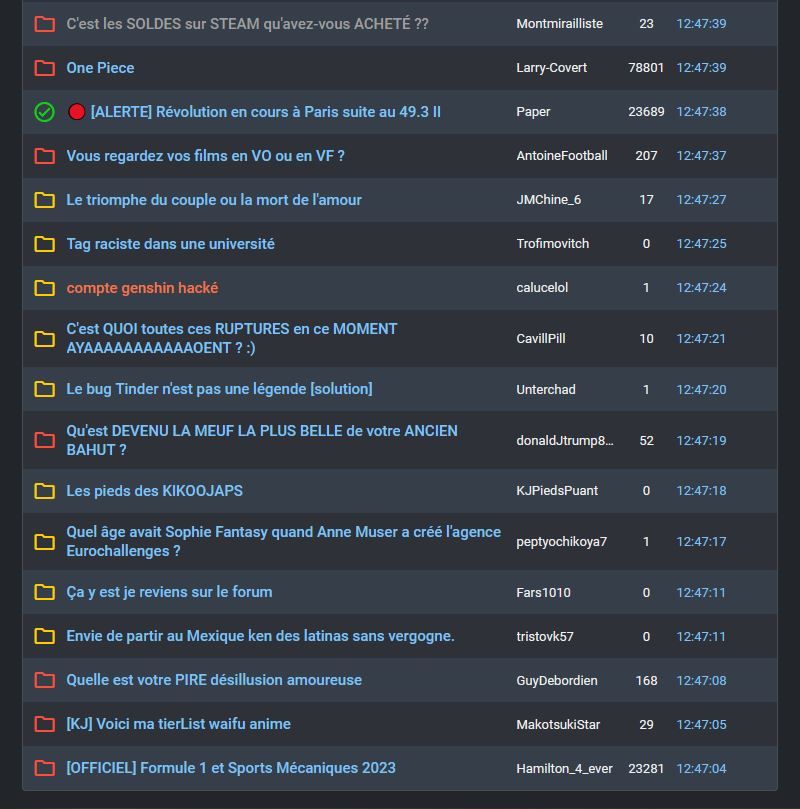Click the green checkmark icon on ALERTE topic

44,112
